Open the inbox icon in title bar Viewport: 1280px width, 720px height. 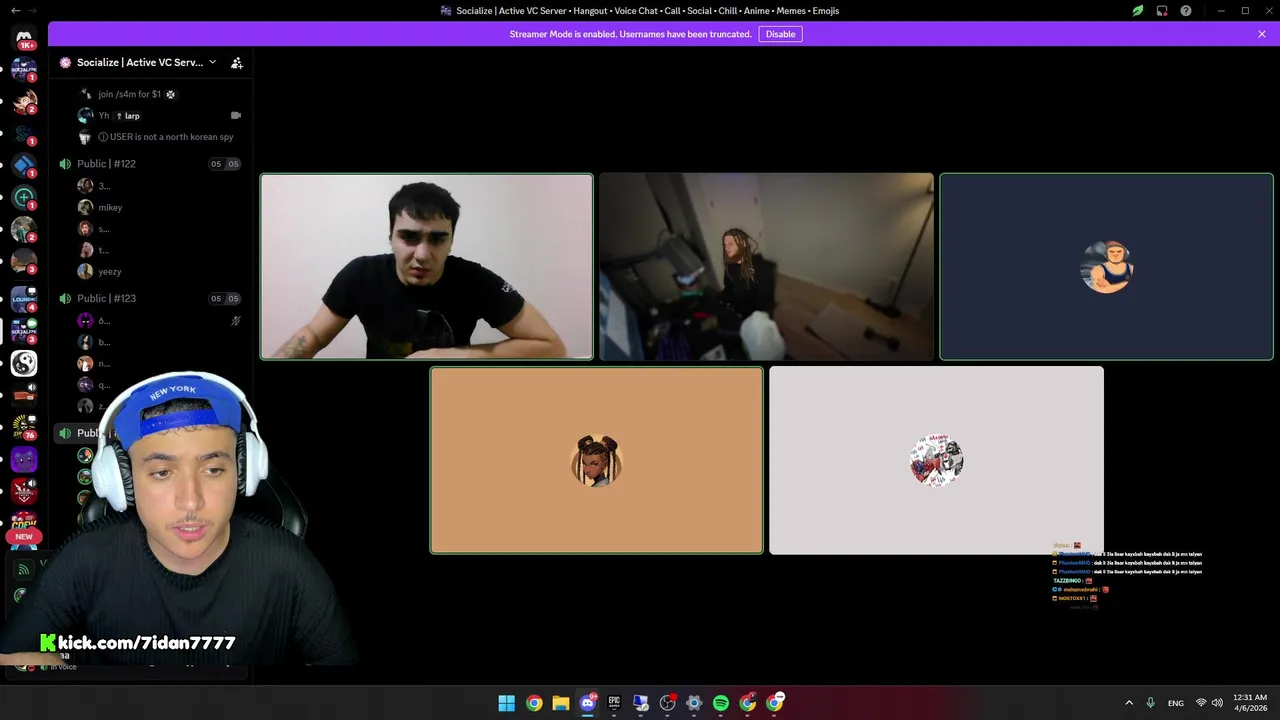click(1162, 11)
